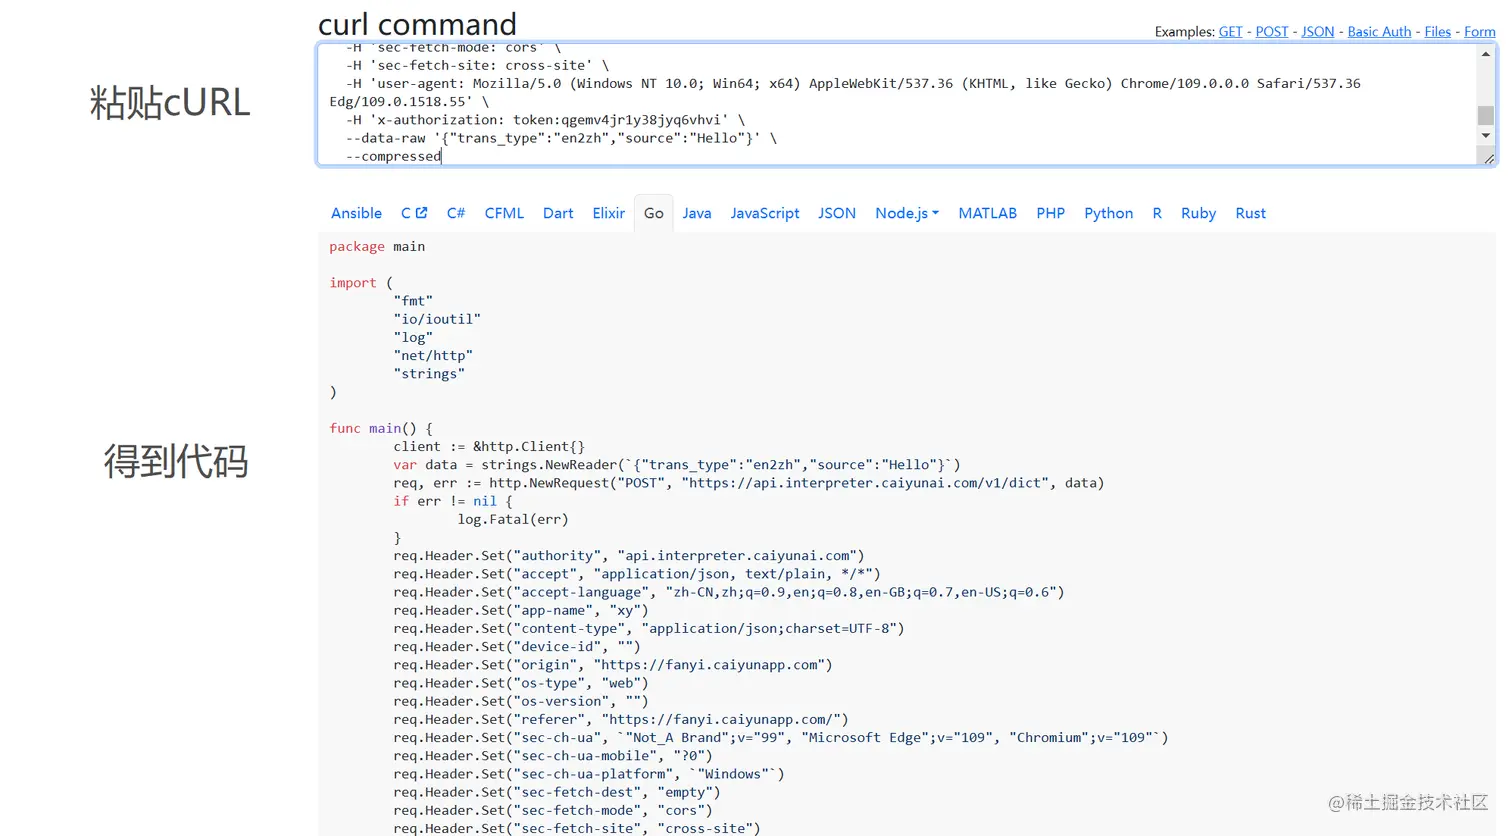Open the POST example link
Viewport: 1512px width, 836px height.
click(1272, 32)
